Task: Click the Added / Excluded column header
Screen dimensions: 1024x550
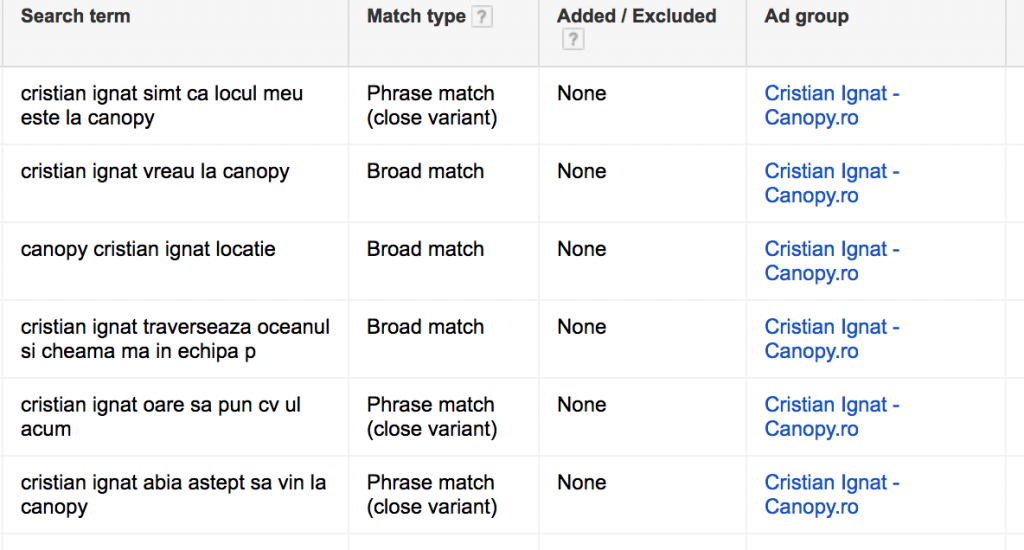Action: click(x=636, y=16)
